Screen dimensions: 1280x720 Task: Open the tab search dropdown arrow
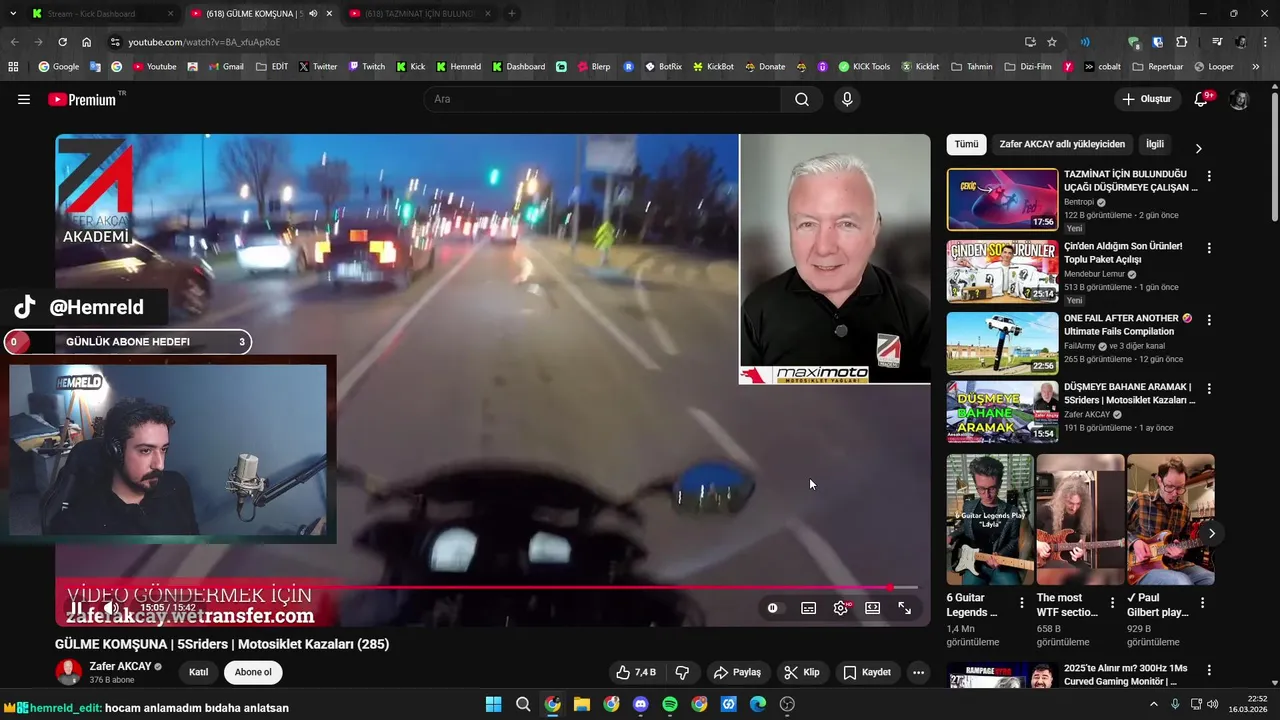coord(12,14)
